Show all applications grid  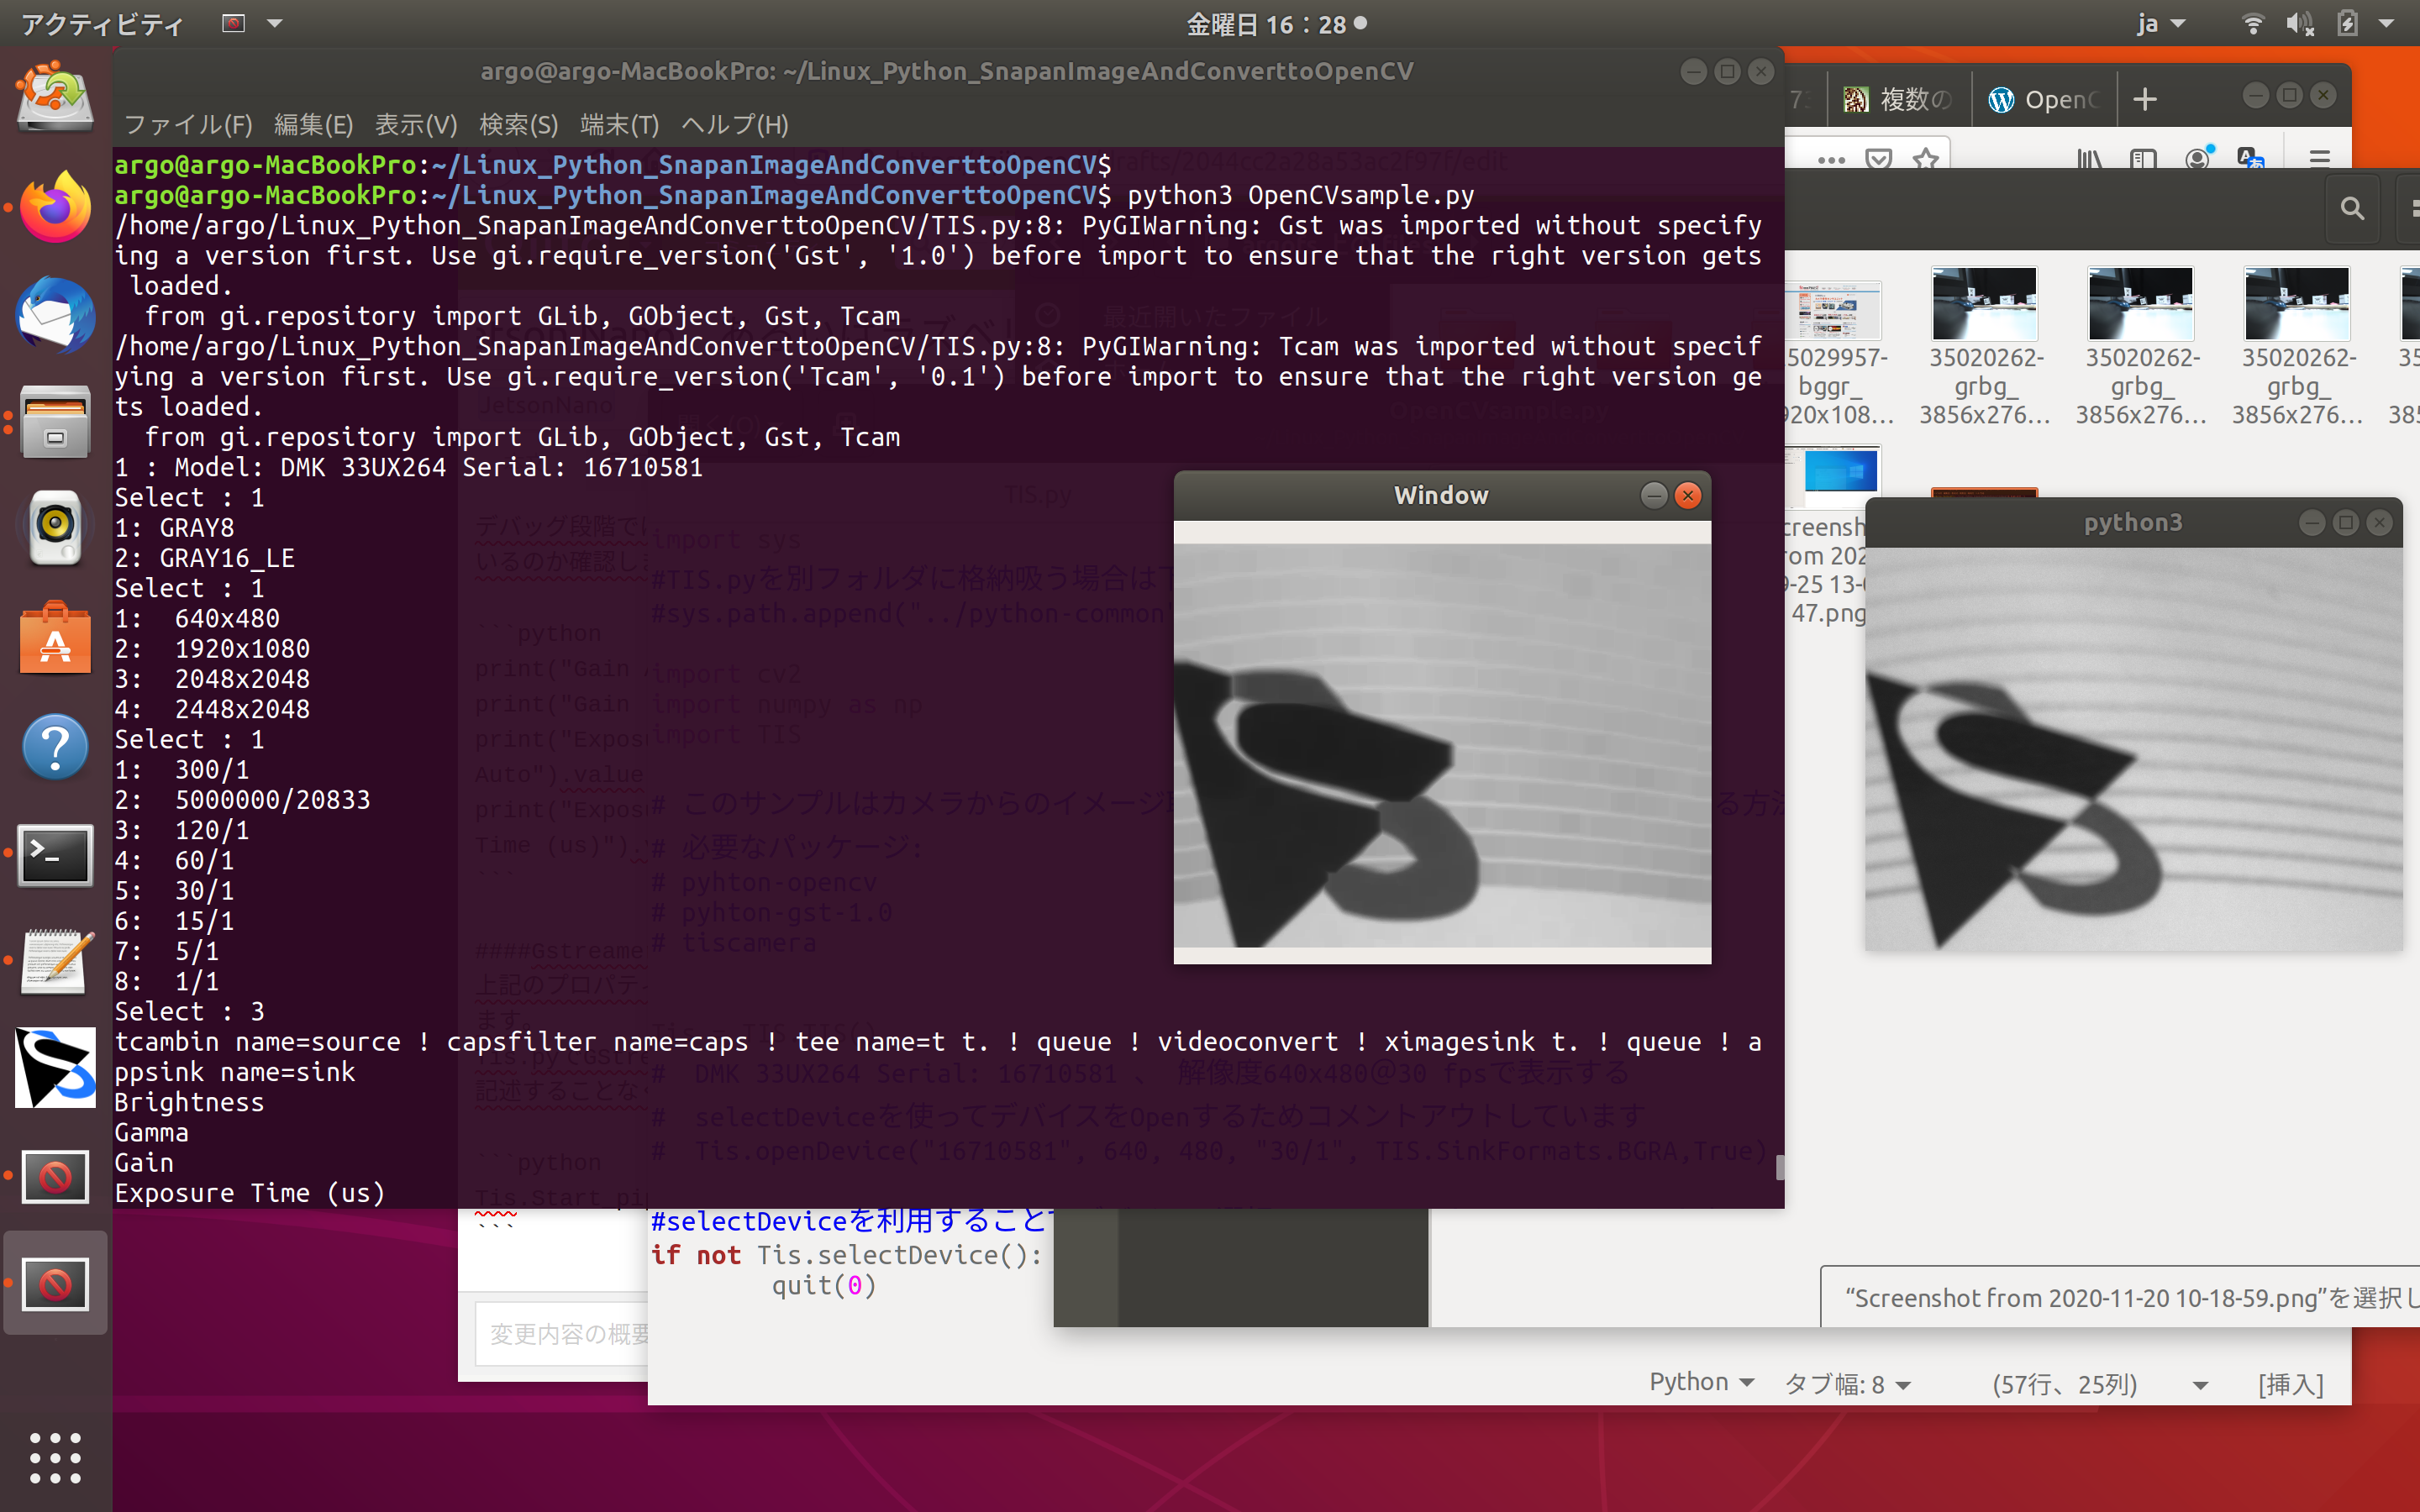tap(55, 1457)
